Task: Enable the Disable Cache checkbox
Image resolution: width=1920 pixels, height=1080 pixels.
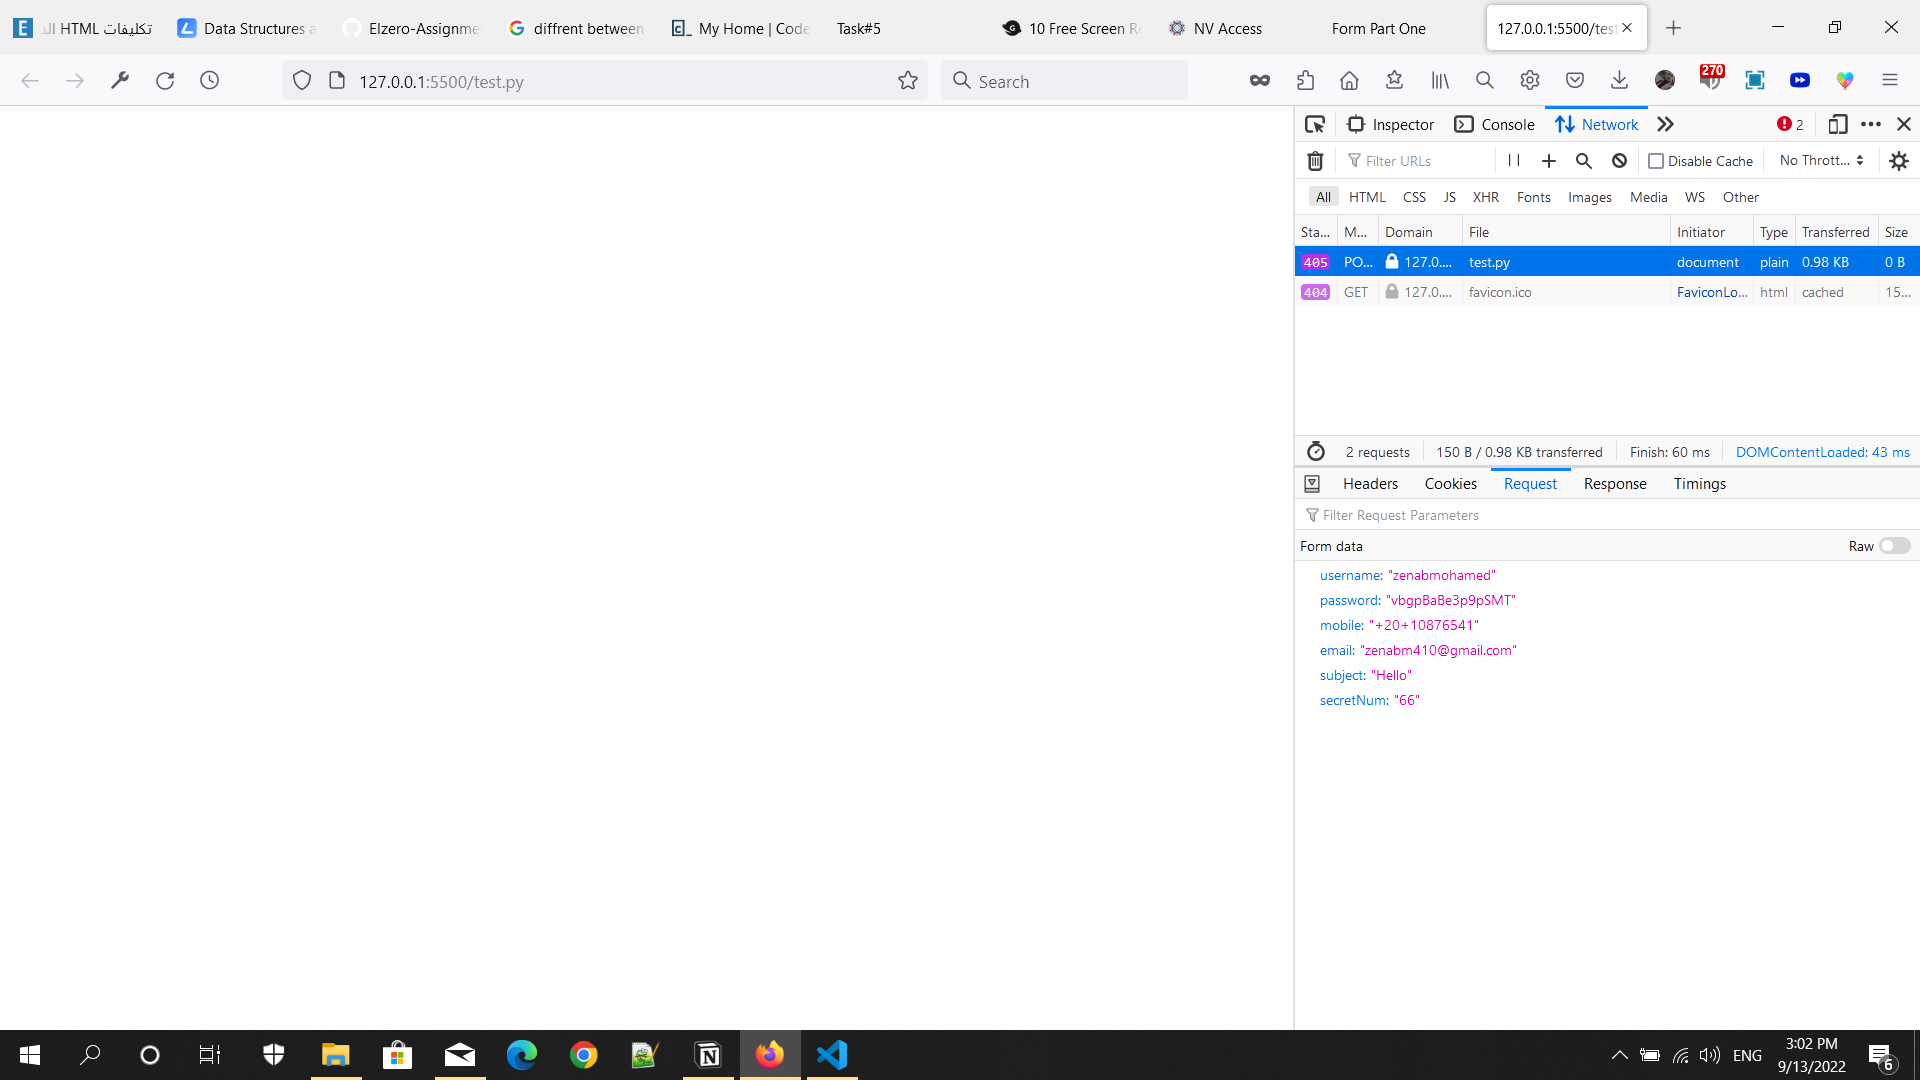Action: click(1657, 160)
